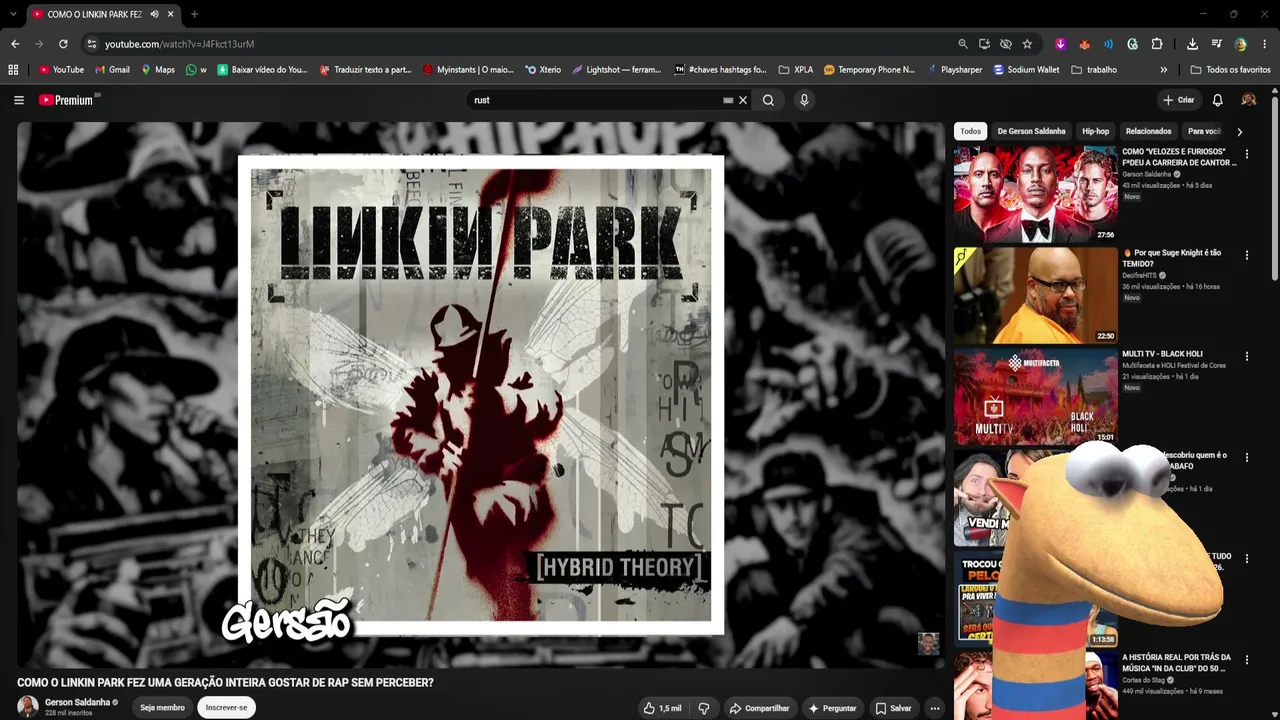The height and width of the screenshot is (720, 1280).
Task: Open options for Velozes e Furiosos video
Action: pyautogui.click(x=1246, y=155)
